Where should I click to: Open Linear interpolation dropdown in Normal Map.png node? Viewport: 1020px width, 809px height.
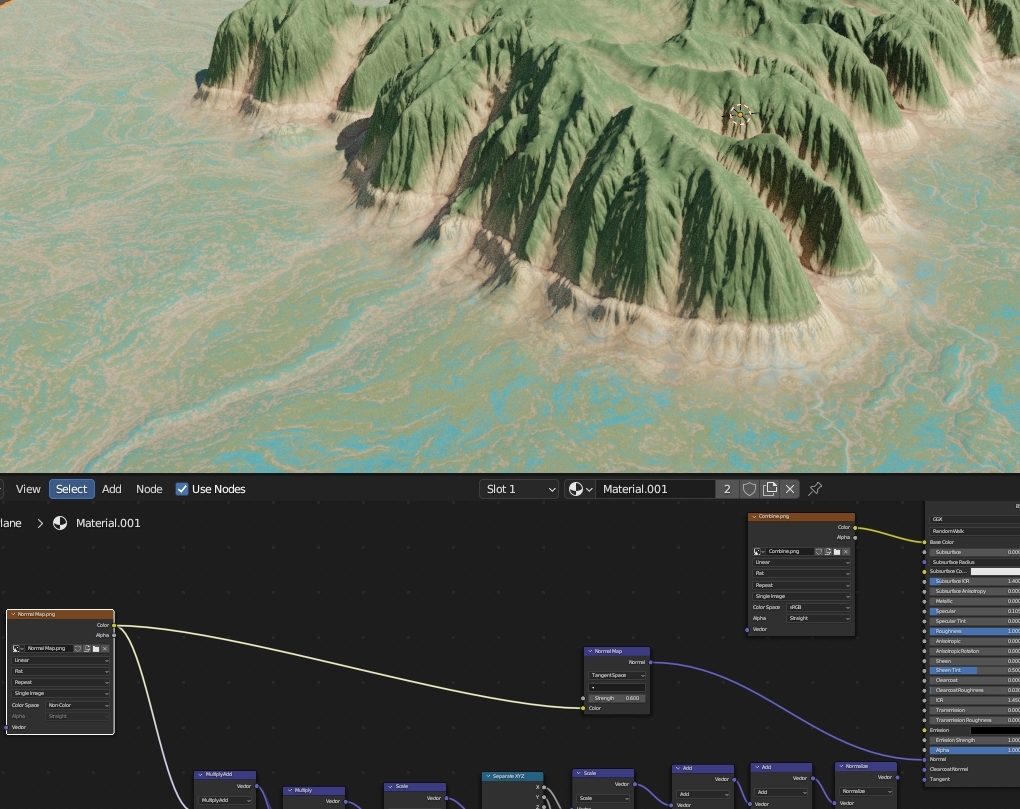tap(60, 660)
